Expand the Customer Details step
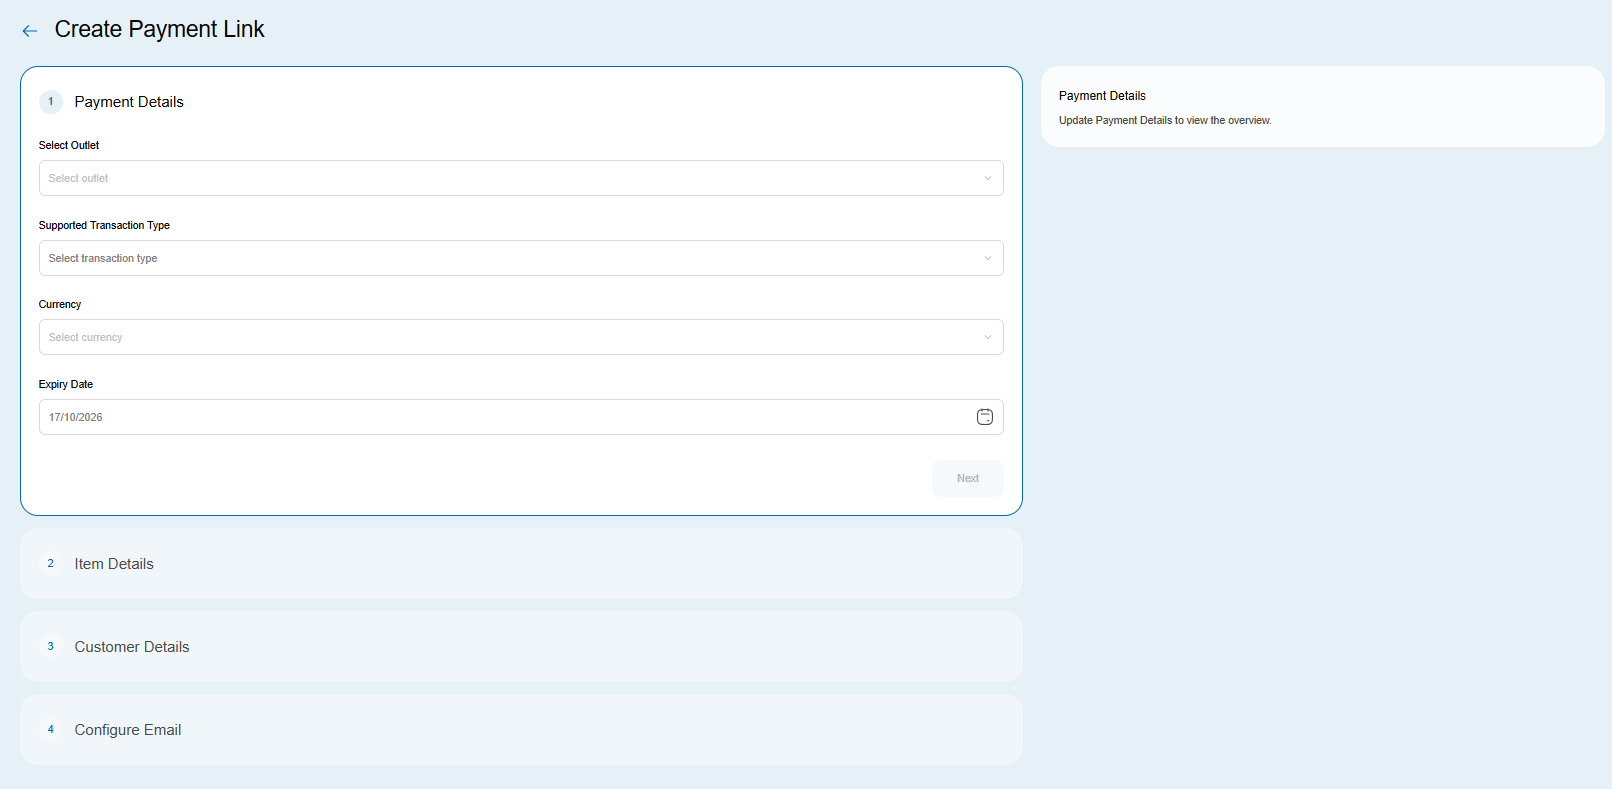 click(x=521, y=647)
